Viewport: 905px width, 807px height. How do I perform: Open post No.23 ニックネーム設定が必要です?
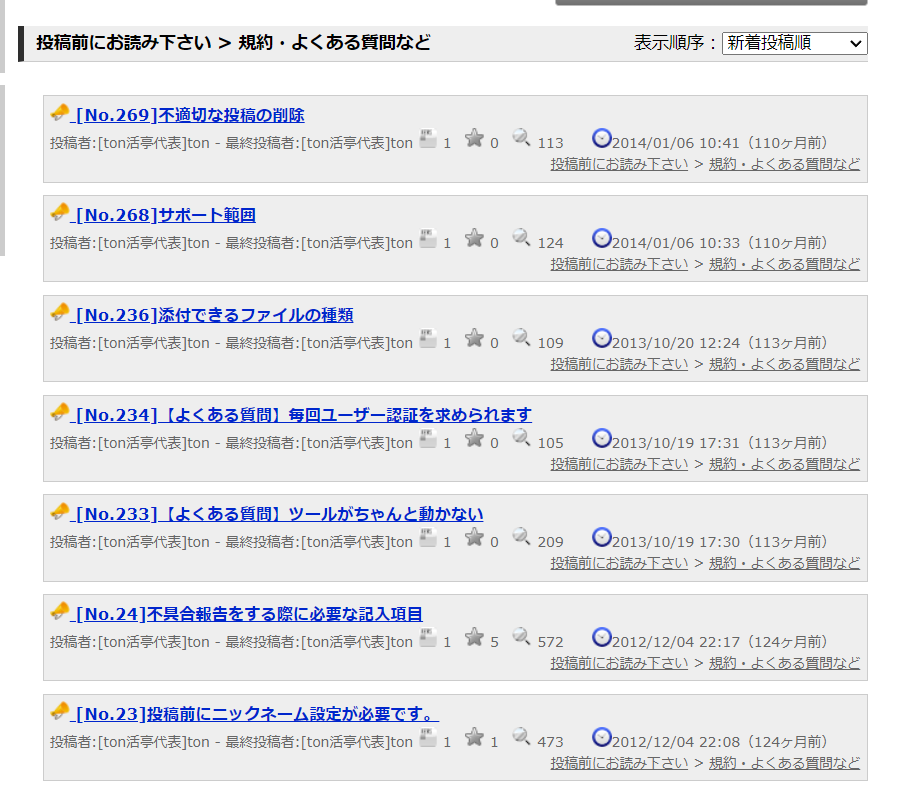pyautogui.click(x=257, y=714)
